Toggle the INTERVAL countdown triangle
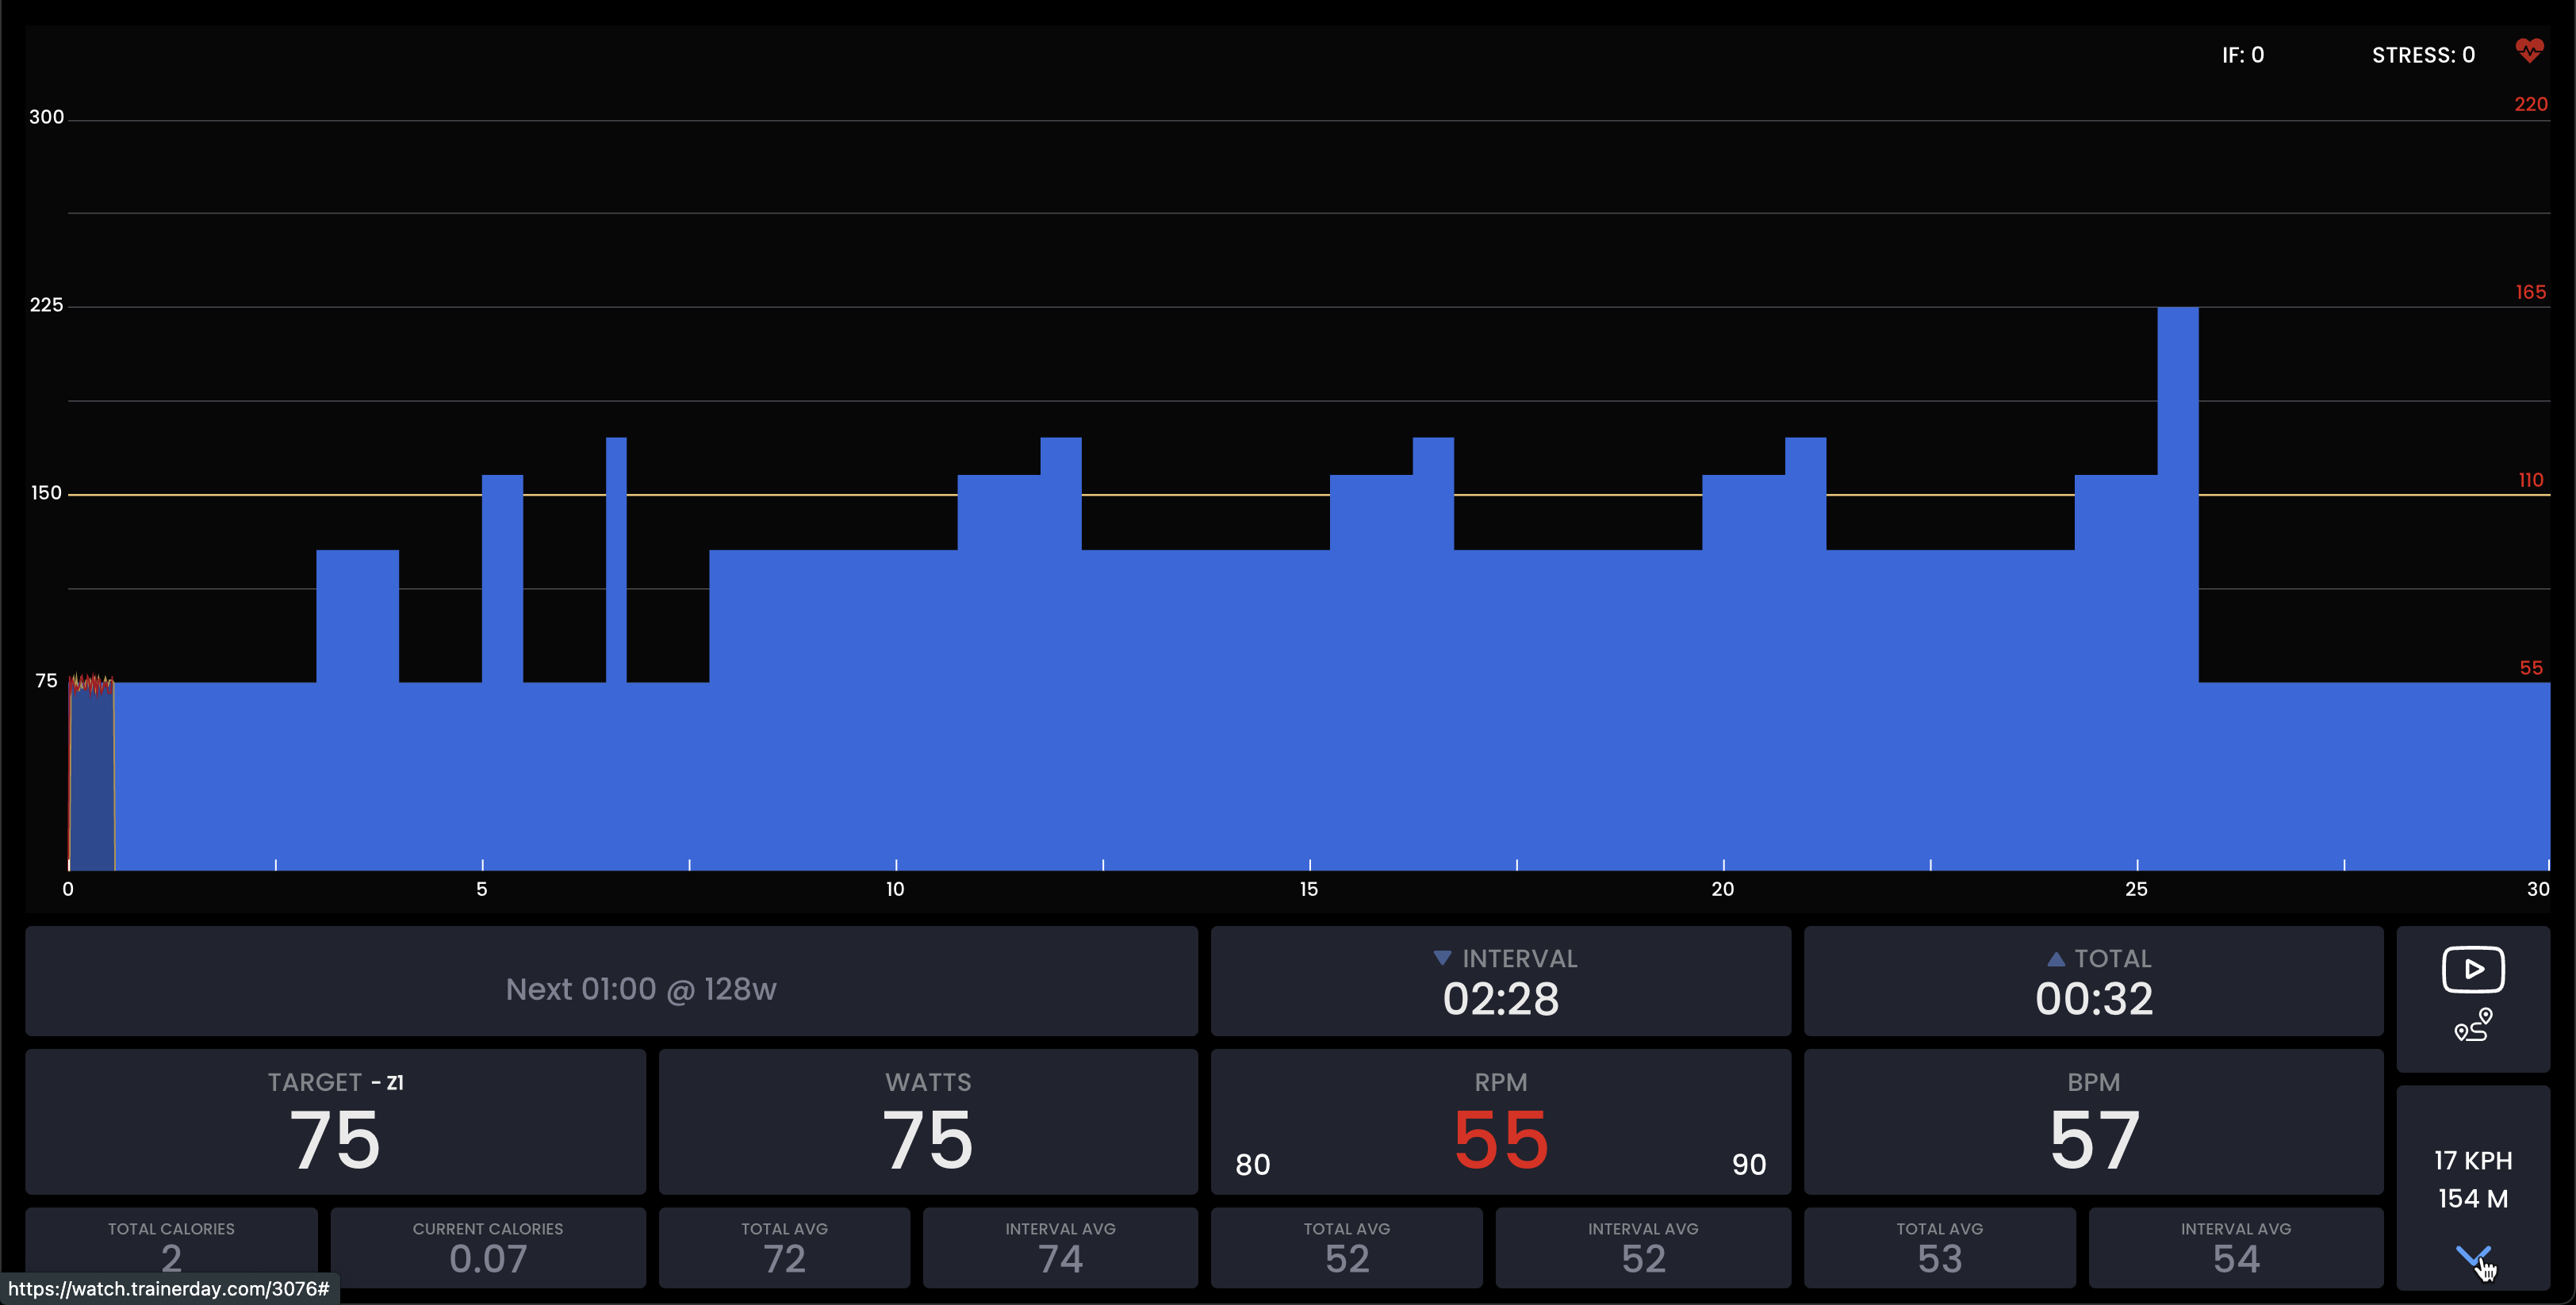2576x1305 pixels. [x=1442, y=958]
